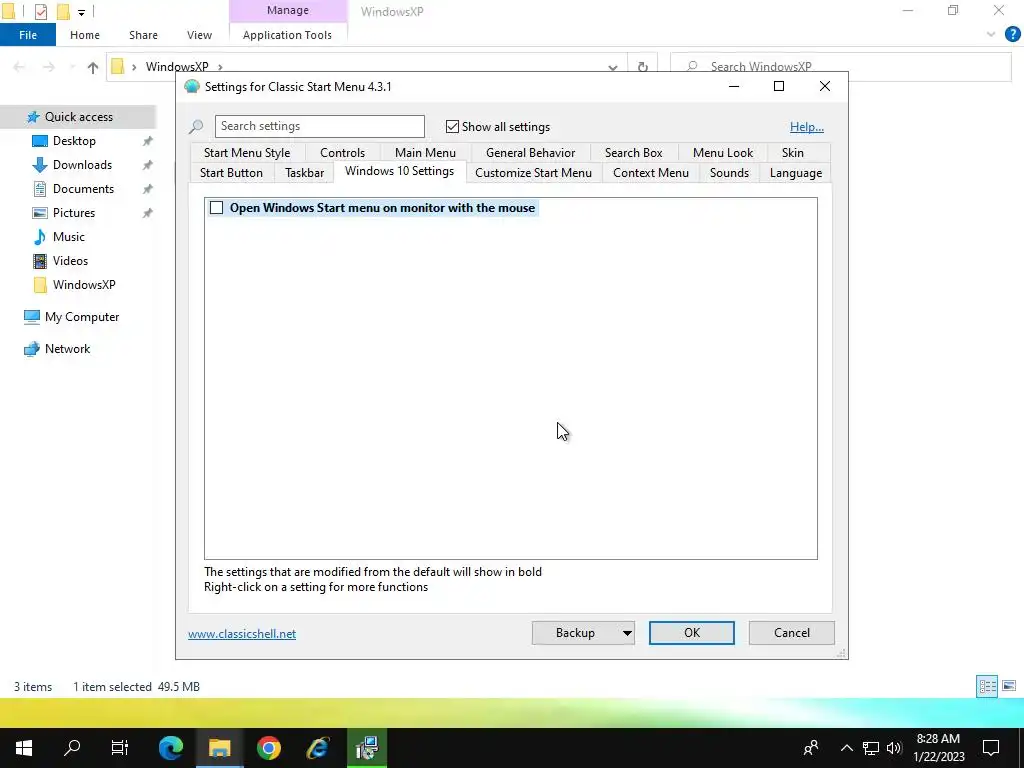
Task: Launch Internet Explorer from taskbar
Action: [318, 748]
